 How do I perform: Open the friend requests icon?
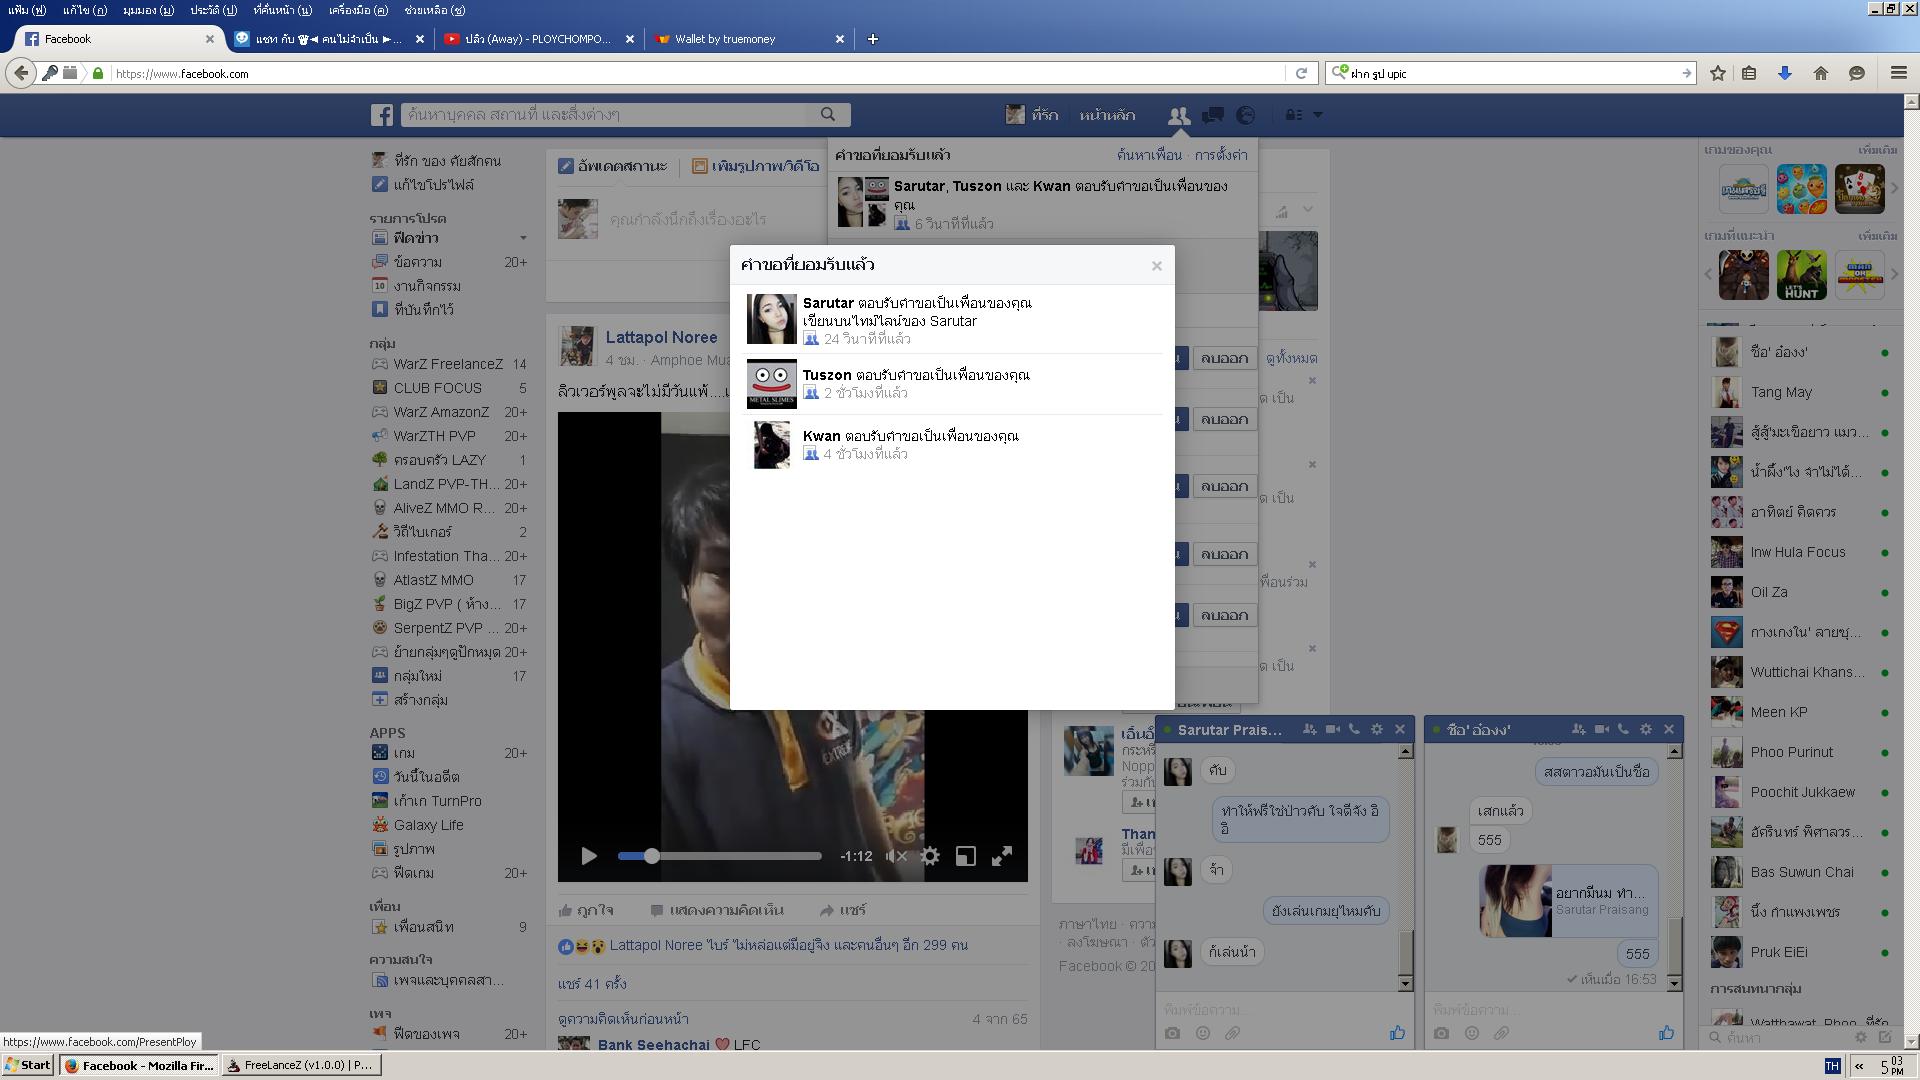(1179, 115)
